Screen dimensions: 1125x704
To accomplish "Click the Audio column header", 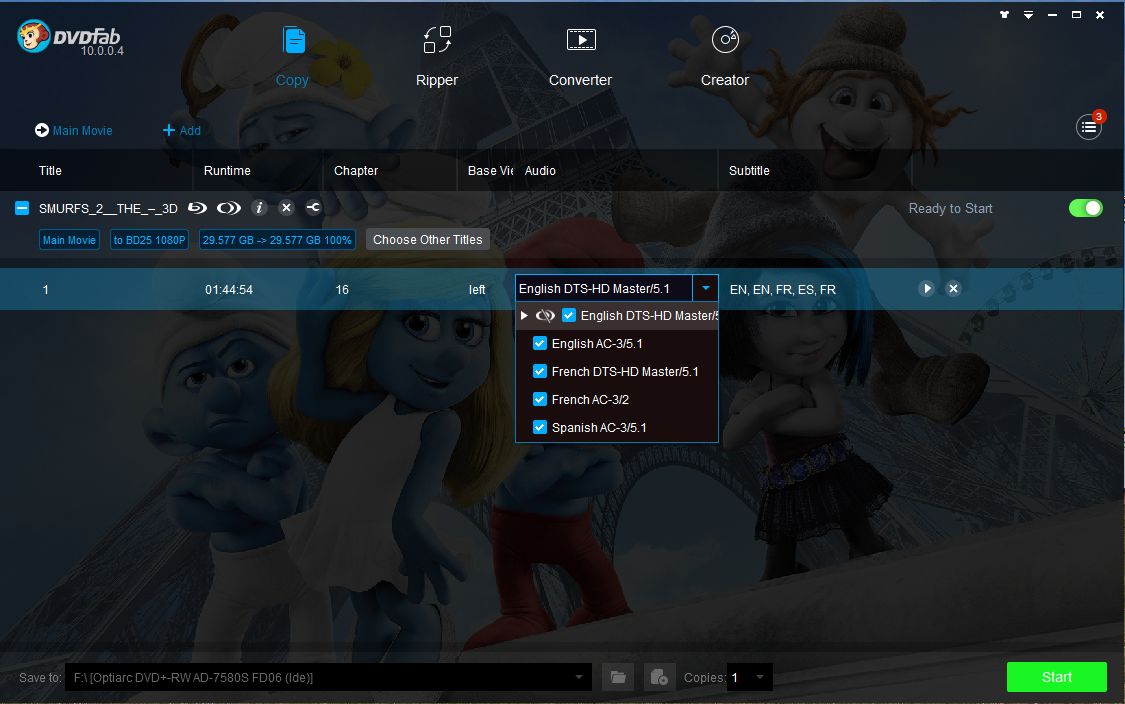I will click(x=540, y=171).
